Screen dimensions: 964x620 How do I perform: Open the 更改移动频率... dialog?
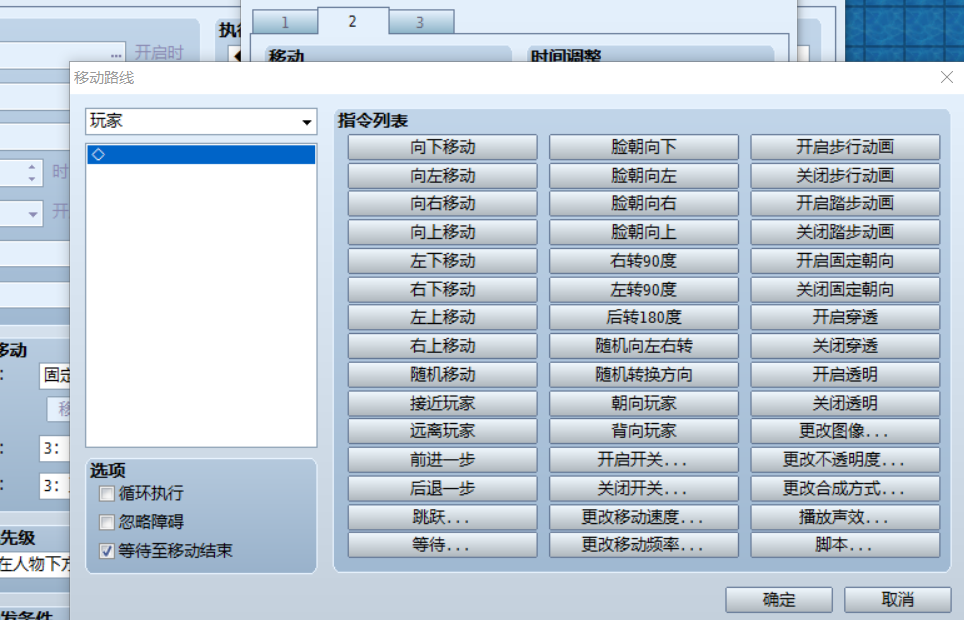tap(644, 545)
